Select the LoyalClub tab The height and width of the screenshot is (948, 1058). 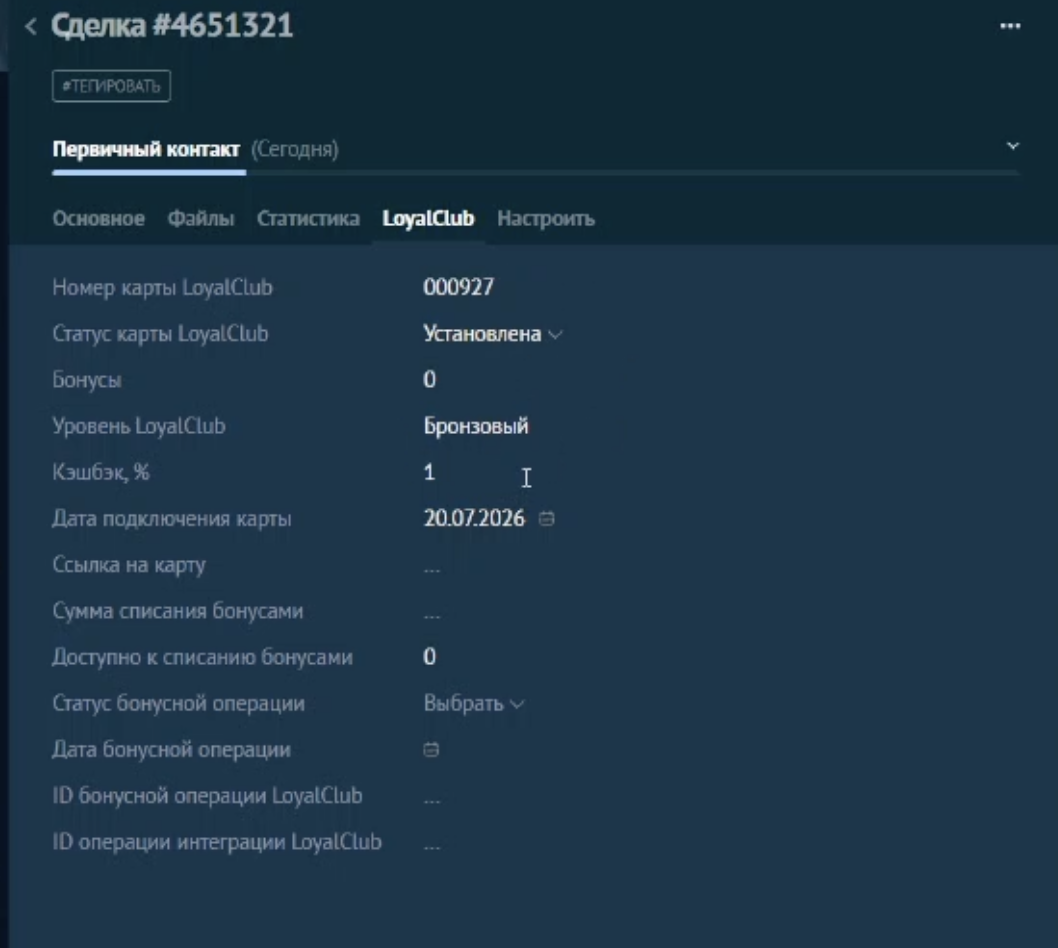428,219
